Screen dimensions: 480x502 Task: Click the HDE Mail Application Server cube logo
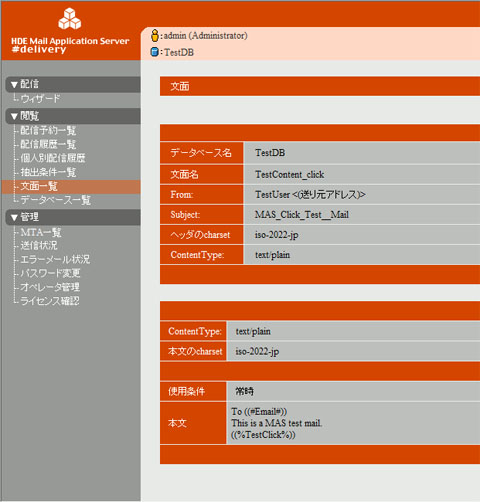pyautogui.click(x=70, y=19)
